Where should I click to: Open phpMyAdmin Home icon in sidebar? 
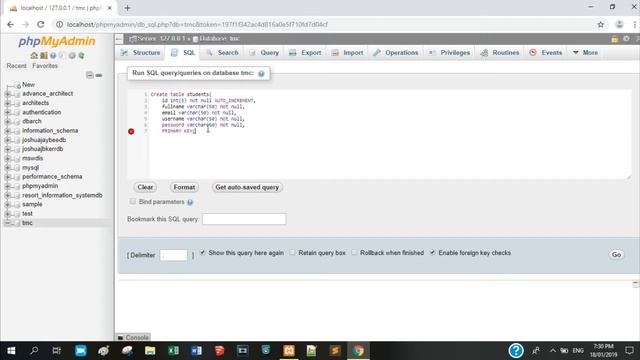point(34,56)
